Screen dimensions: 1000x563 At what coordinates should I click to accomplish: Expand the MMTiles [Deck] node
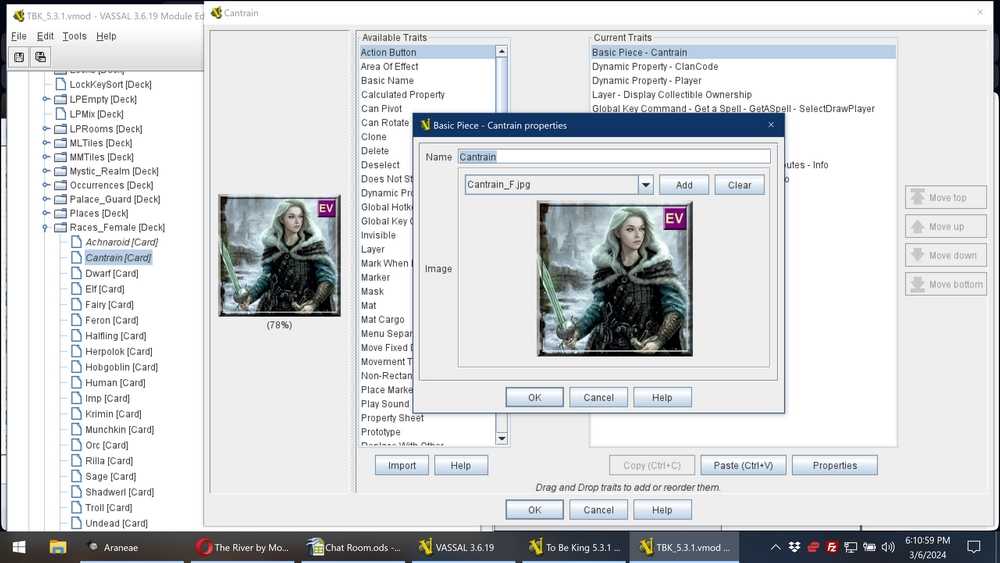coord(45,157)
